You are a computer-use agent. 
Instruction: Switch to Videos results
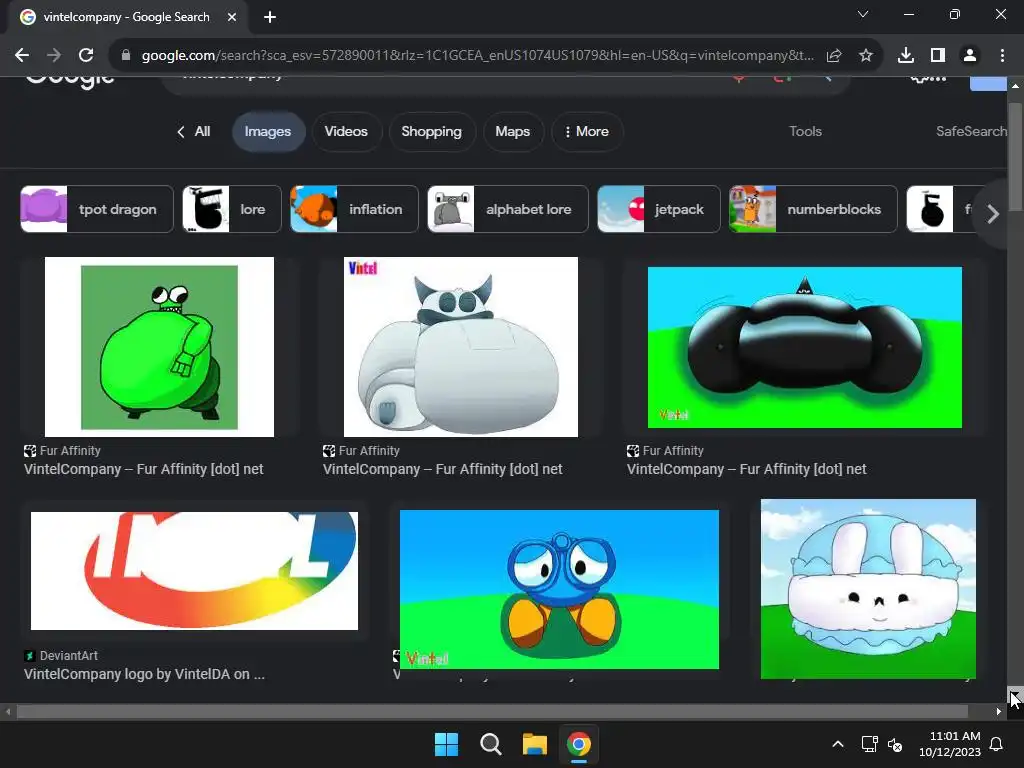point(346,131)
